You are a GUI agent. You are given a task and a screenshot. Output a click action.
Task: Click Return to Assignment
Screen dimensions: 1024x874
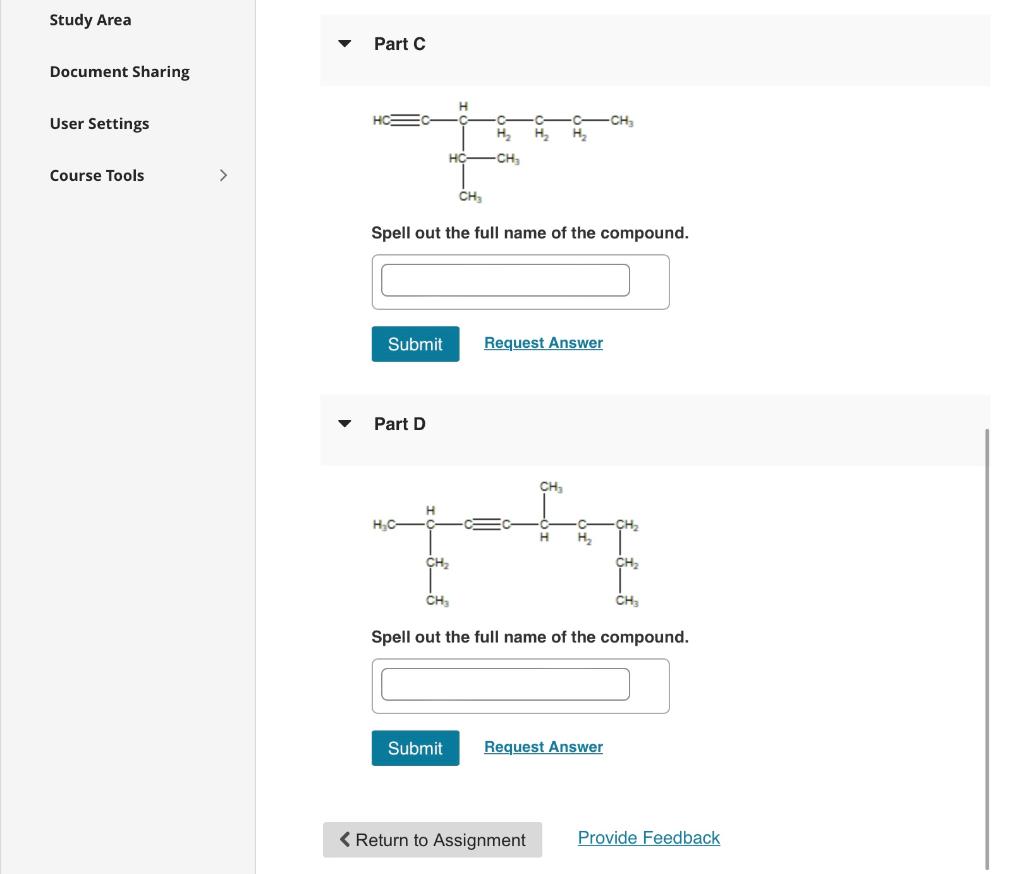(432, 840)
